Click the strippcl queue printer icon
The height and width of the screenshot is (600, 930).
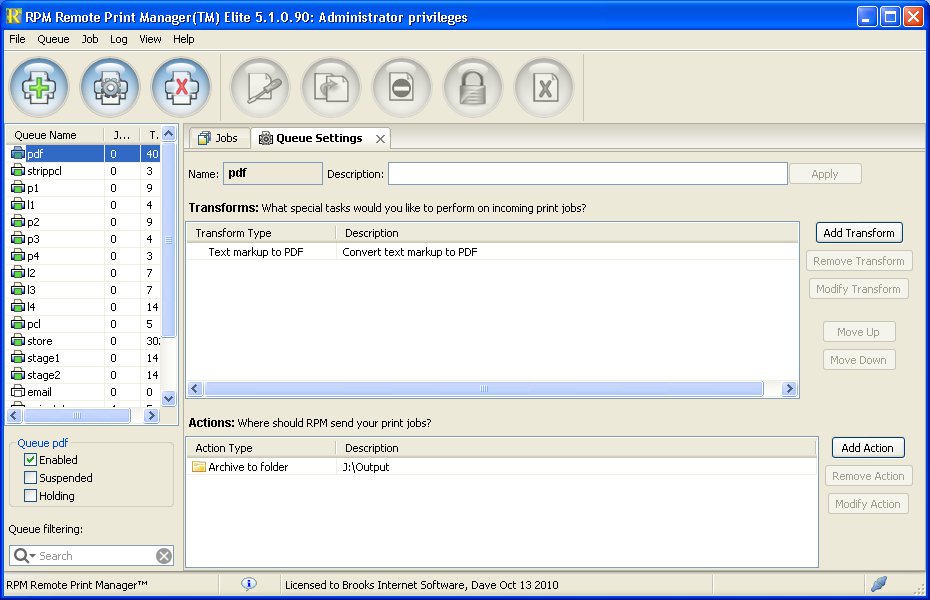[18, 171]
